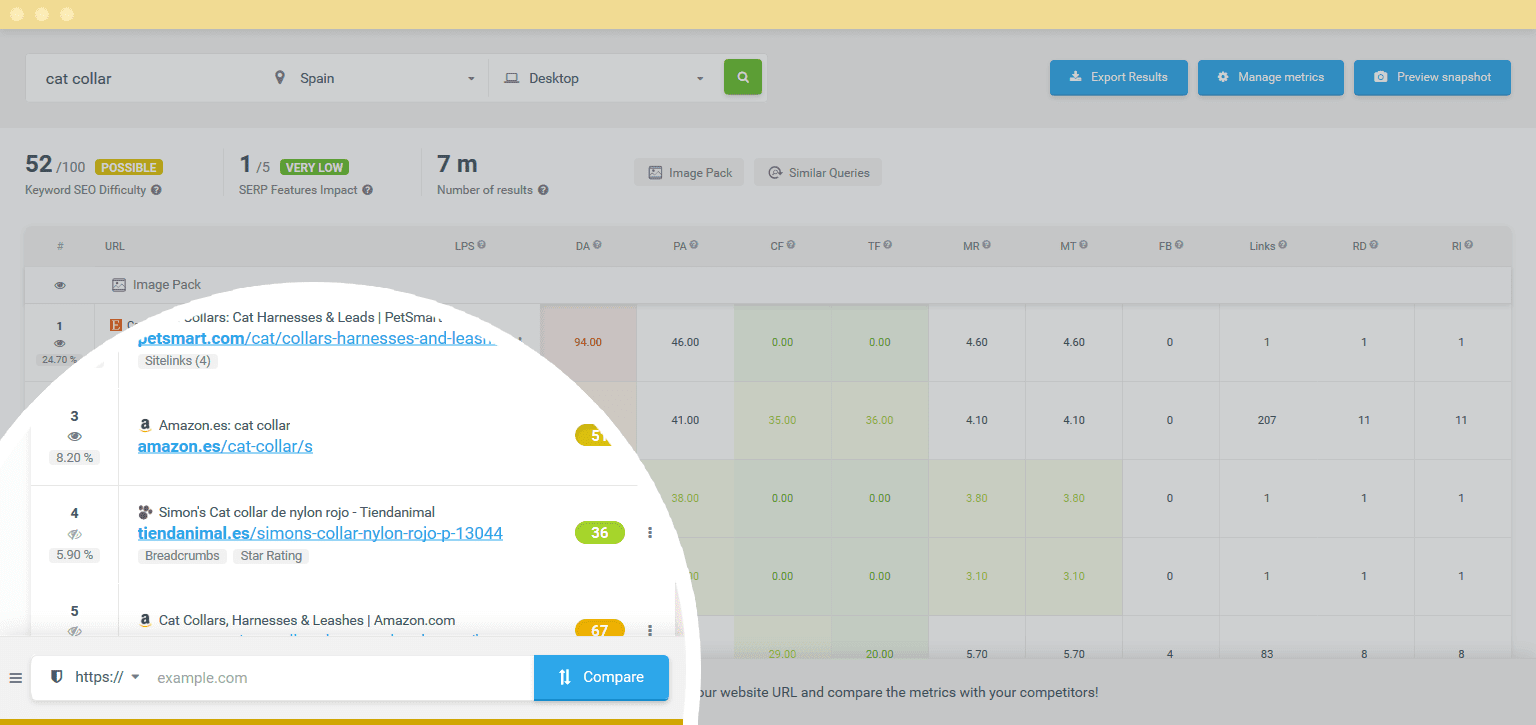Open the tiendanimal.es simons-collar link

(320, 533)
